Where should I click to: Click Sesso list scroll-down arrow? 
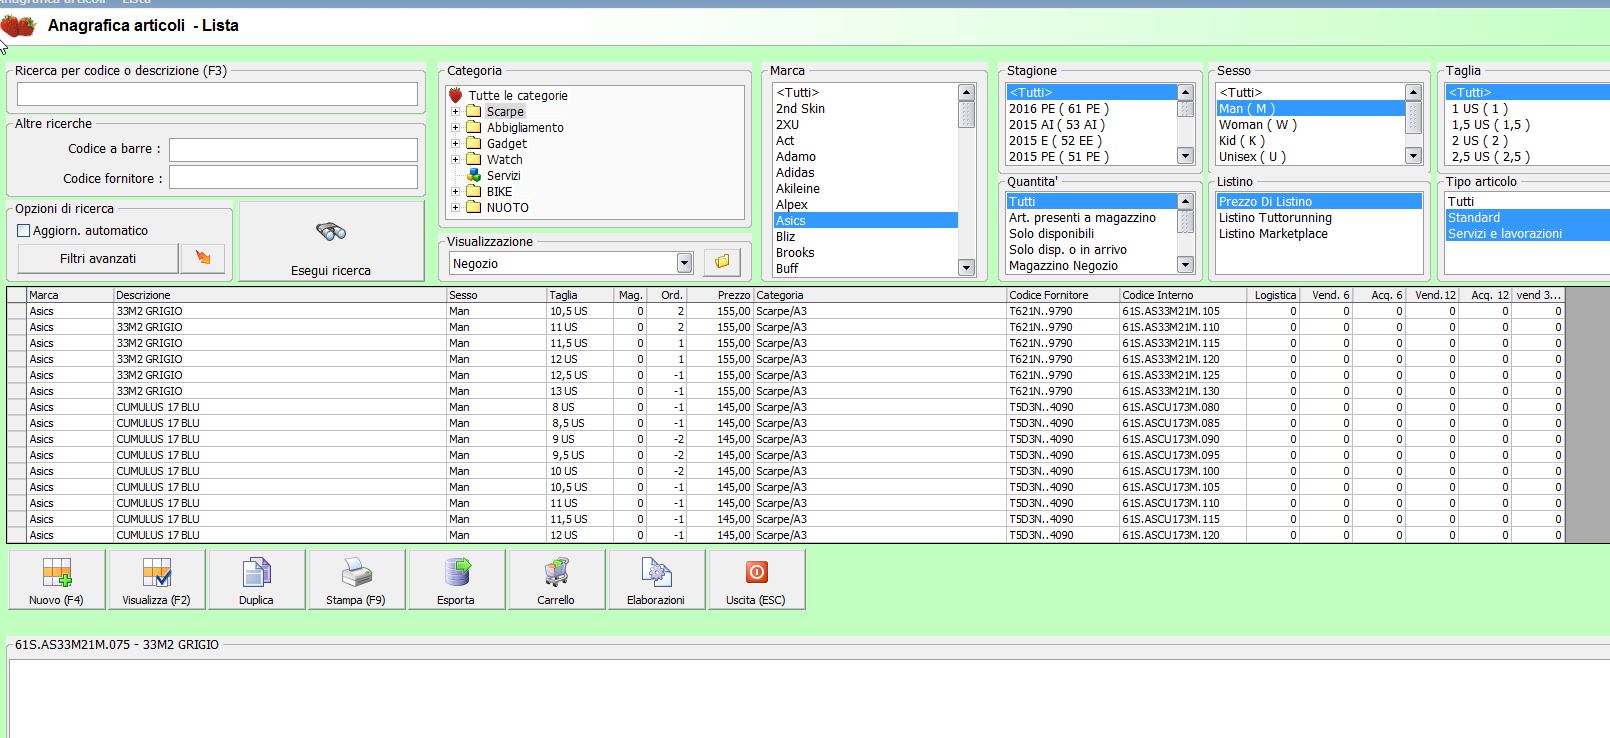pos(1413,156)
